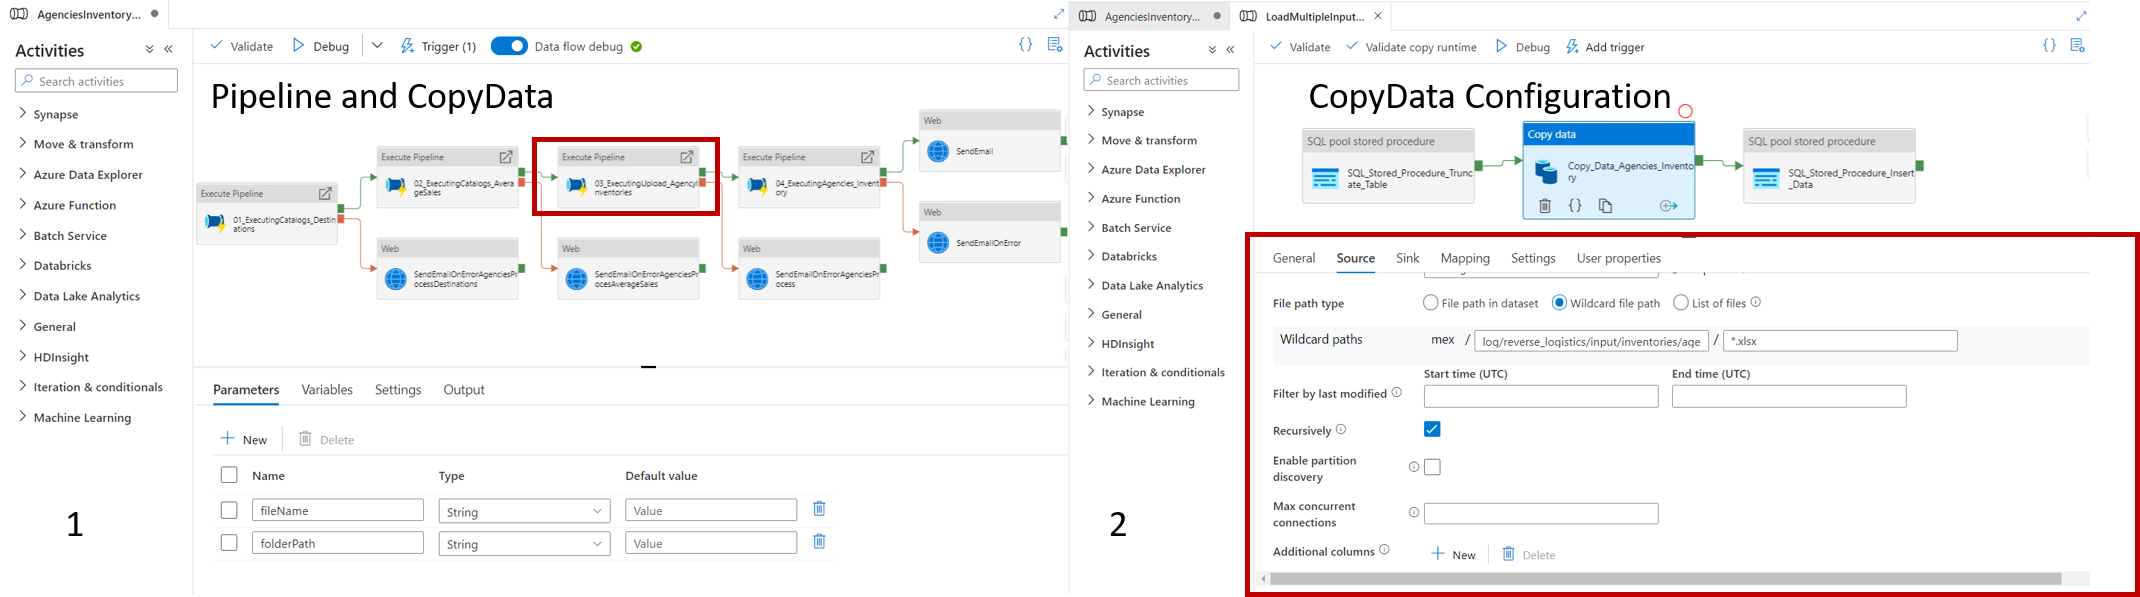Select the SendEmailOnError web globe icon
2140x597 pixels.
point(938,242)
